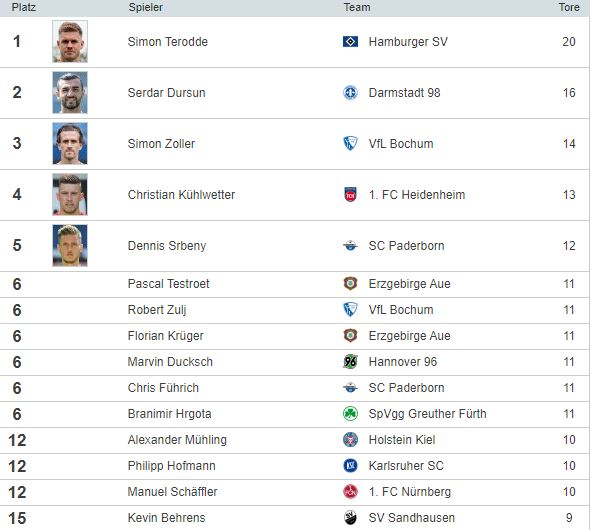Open Serdar Dursun's portrait thumbnail

point(70,92)
